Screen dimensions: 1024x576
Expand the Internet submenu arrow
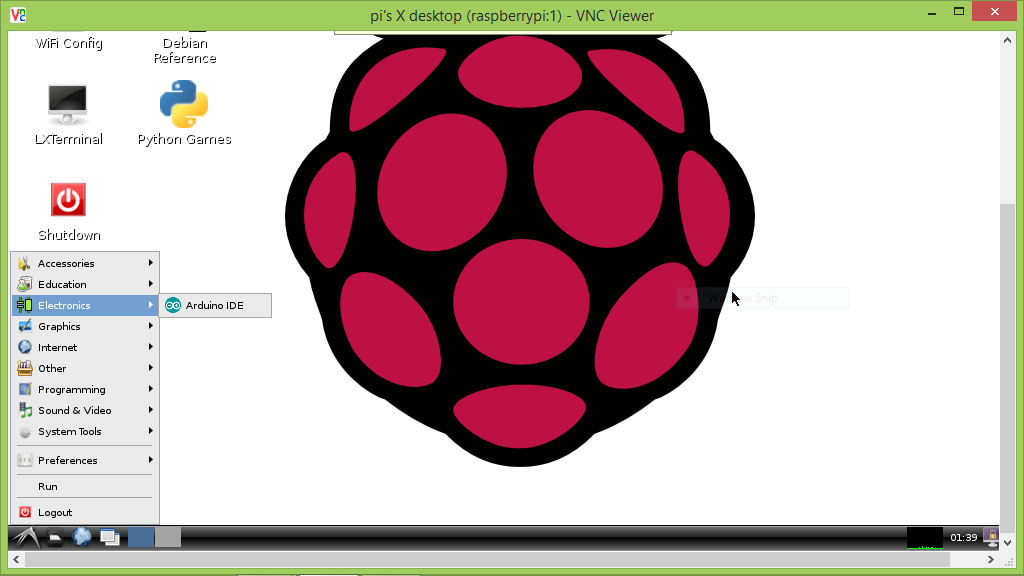point(151,347)
